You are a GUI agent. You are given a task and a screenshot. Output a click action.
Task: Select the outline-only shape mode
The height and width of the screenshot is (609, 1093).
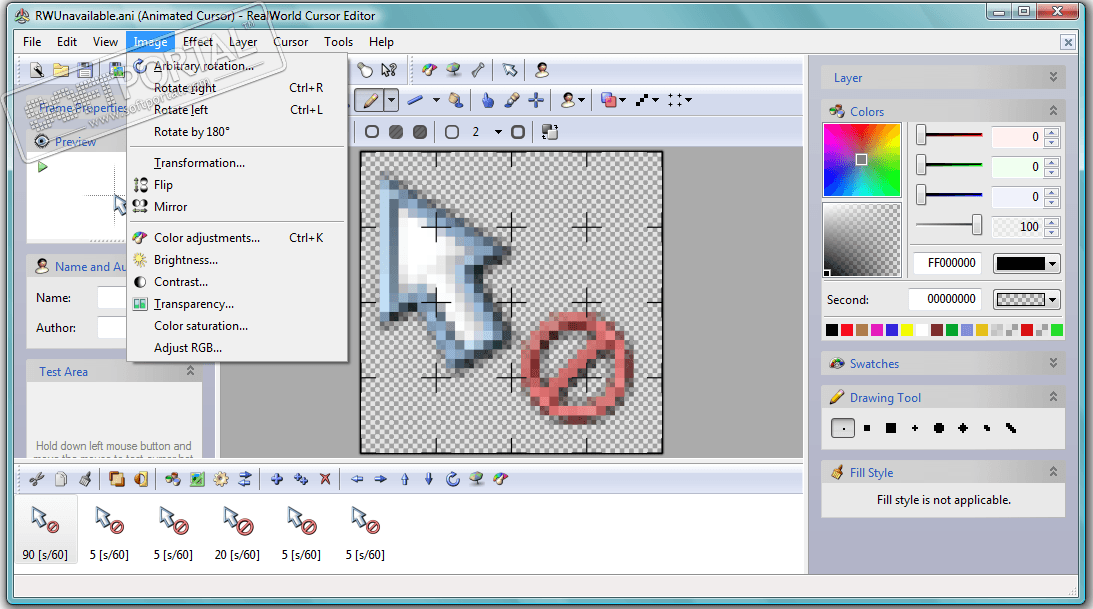(x=372, y=132)
